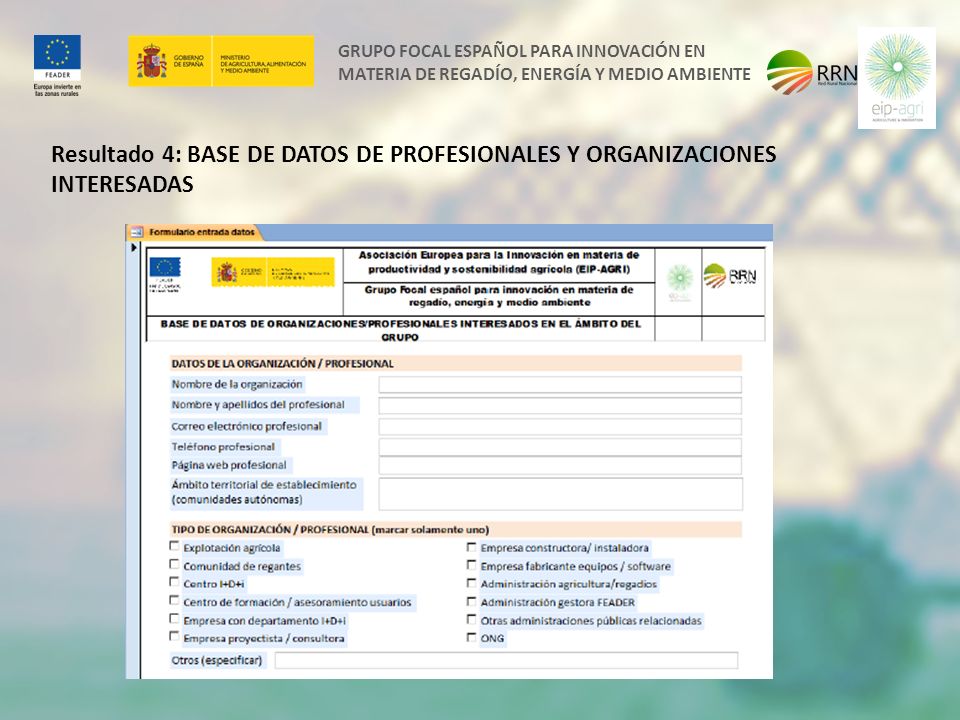Click the Nombre de la organización input field
This screenshot has height=720, width=960.
tap(560, 384)
